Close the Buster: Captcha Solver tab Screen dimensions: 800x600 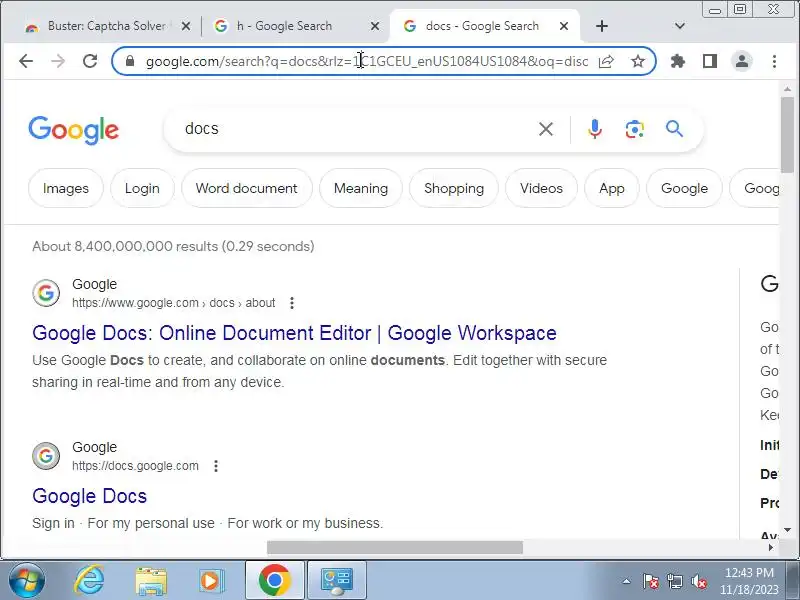click(186, 26)
